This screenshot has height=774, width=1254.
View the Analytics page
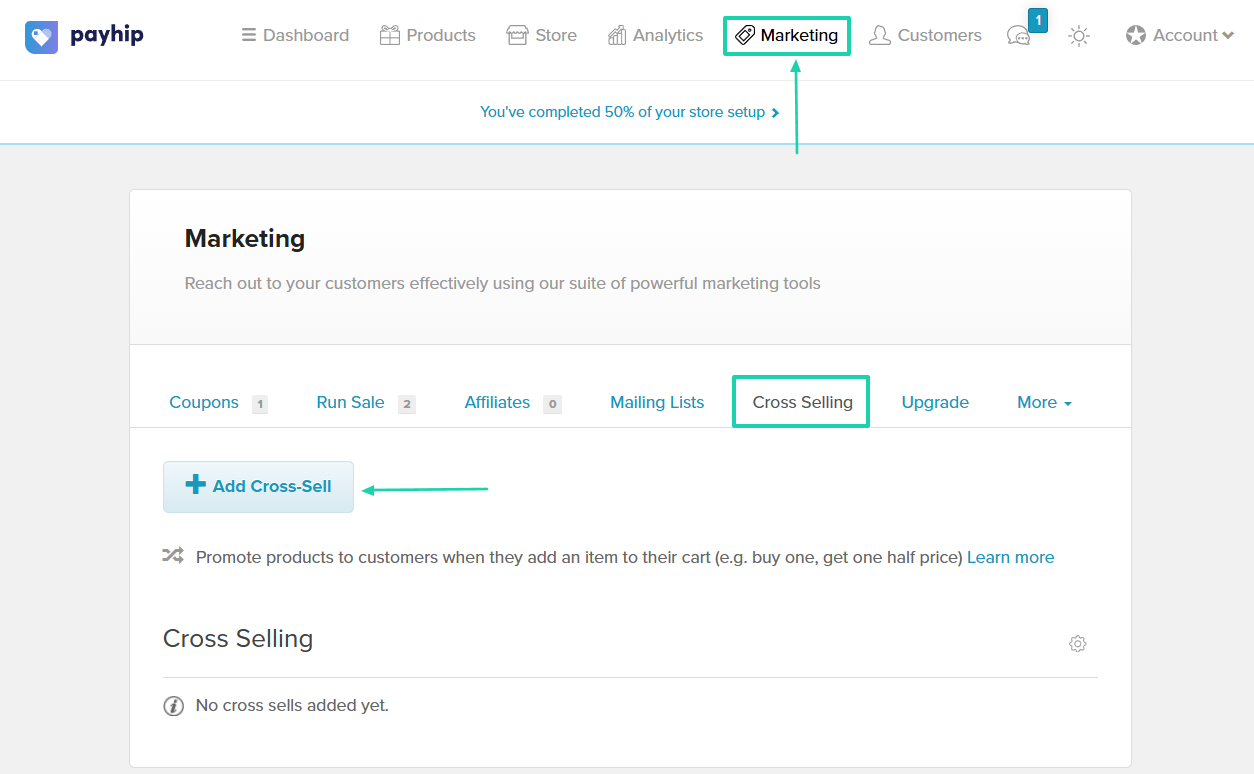pyautogui.click(x=655, y=35)
